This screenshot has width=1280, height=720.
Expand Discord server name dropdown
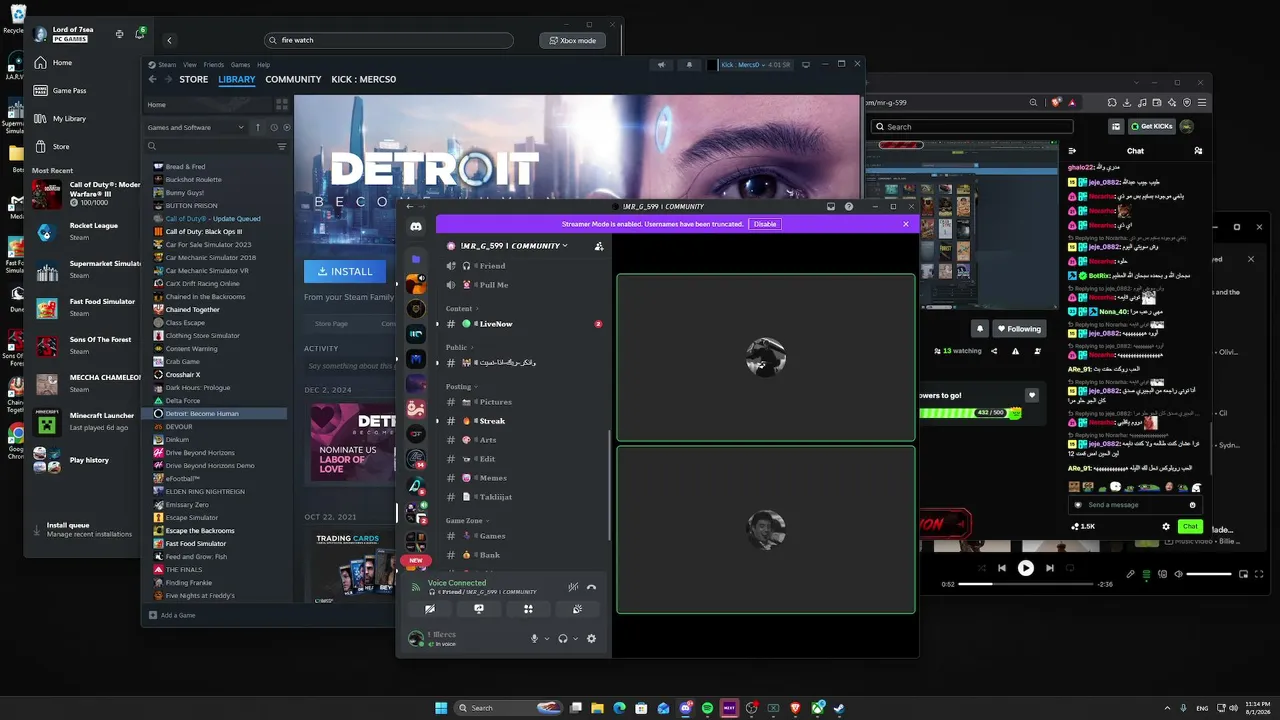tap(564, 246)
